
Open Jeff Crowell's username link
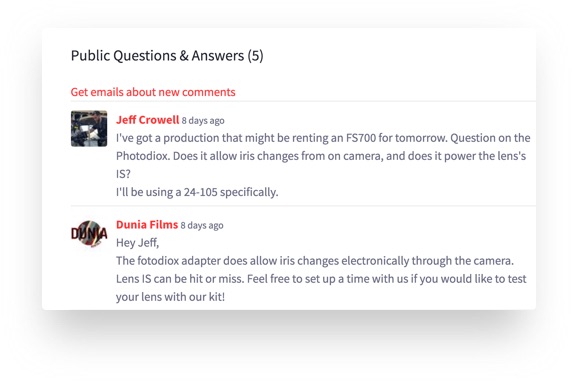click(147, 120)
